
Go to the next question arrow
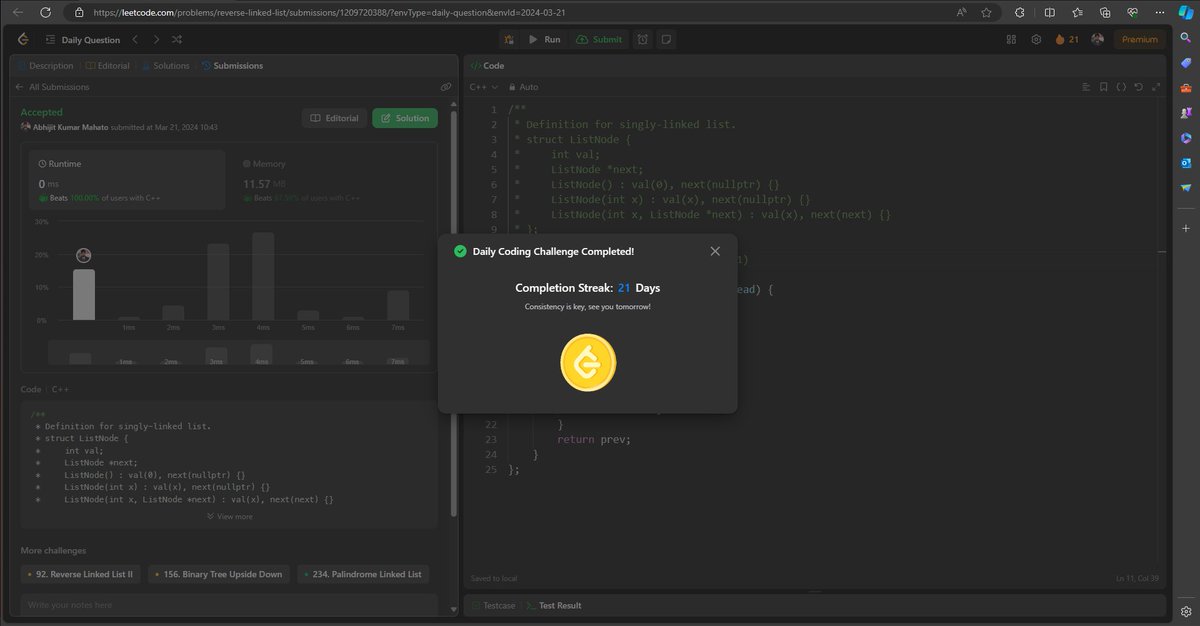[155, 40]
